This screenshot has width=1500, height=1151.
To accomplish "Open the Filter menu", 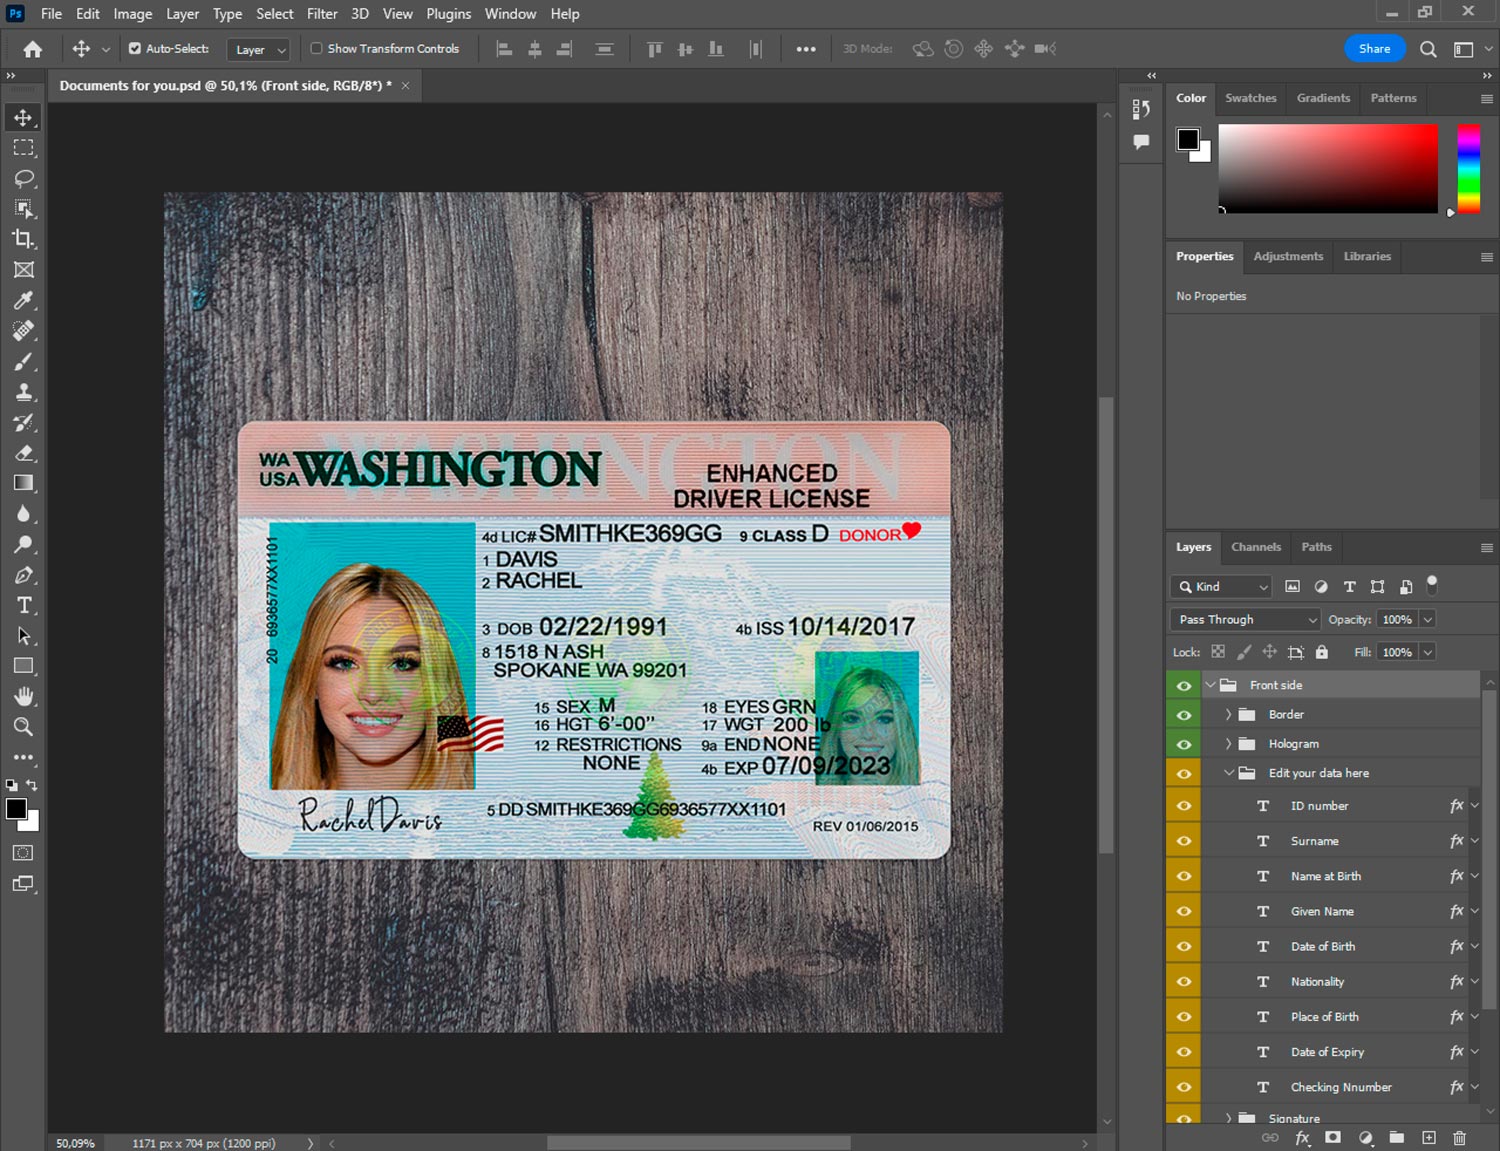I will [321, 14].
